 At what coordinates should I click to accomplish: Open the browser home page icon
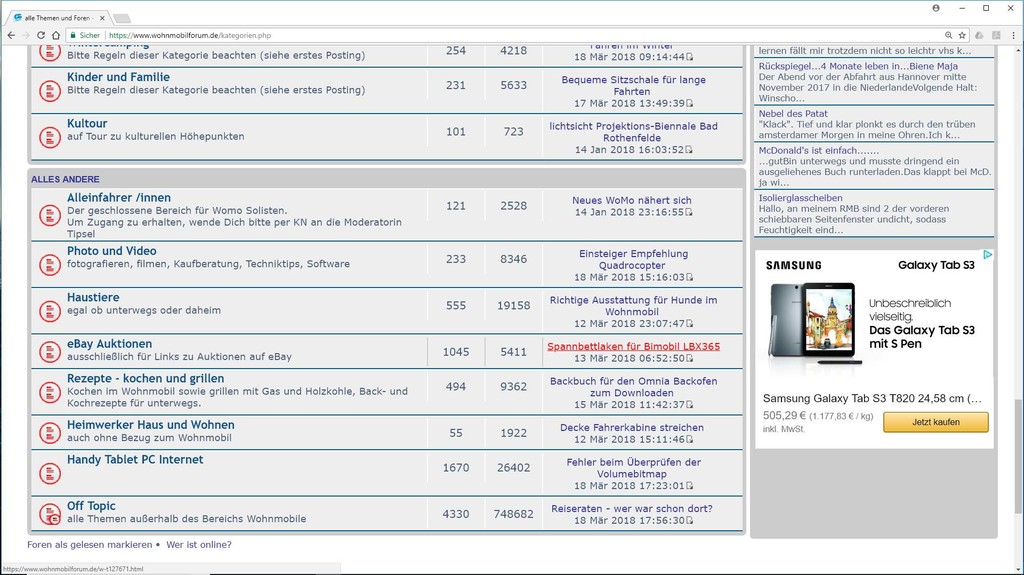tap(56, 35)
